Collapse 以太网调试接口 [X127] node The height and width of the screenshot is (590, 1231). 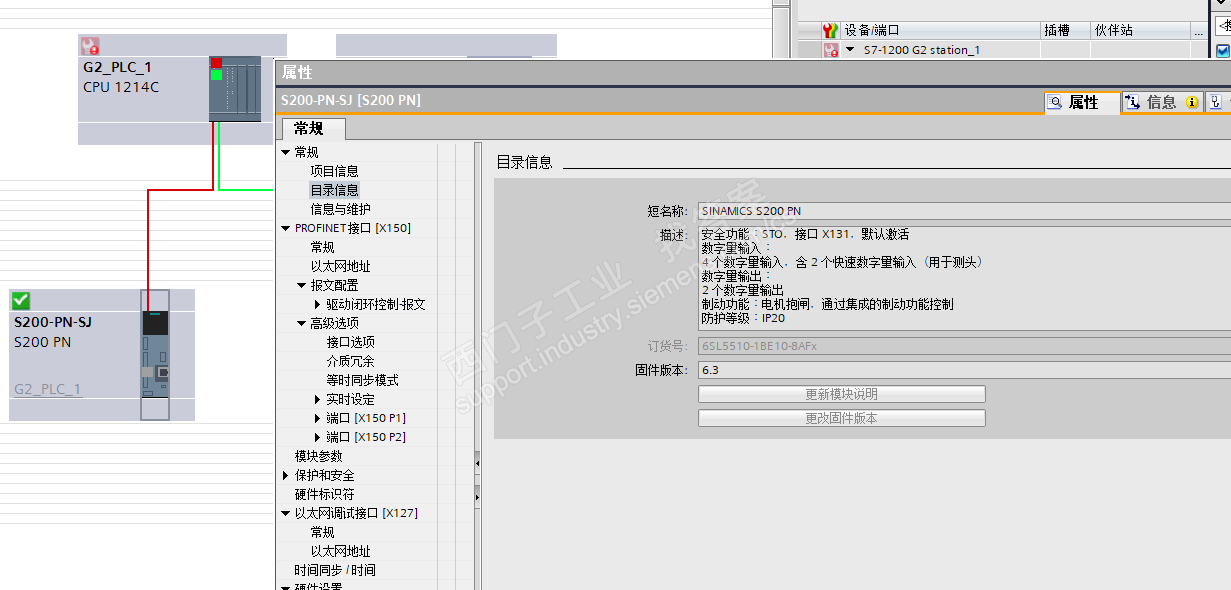(x=286, y=513)
